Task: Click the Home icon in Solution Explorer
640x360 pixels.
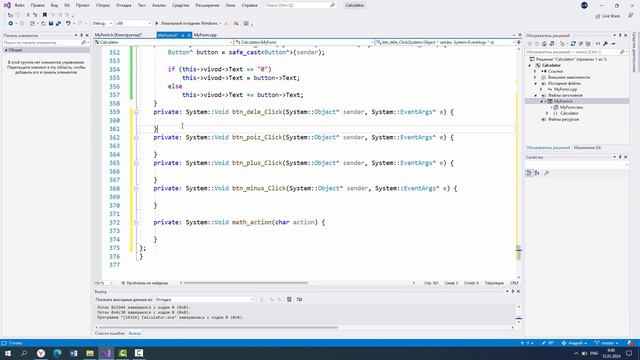Action: [x=544, y=44]
